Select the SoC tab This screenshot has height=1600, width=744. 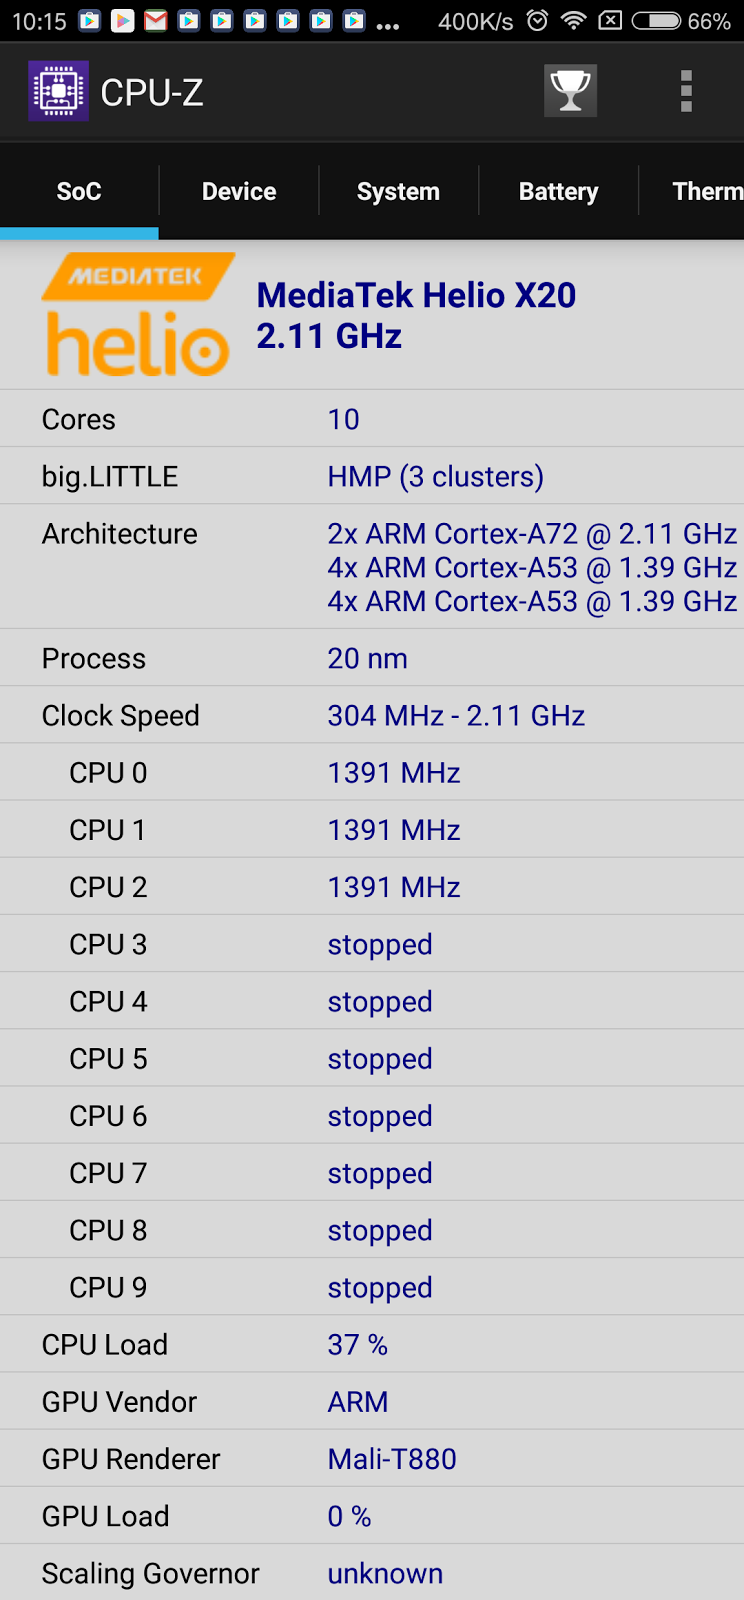(79, 191)
